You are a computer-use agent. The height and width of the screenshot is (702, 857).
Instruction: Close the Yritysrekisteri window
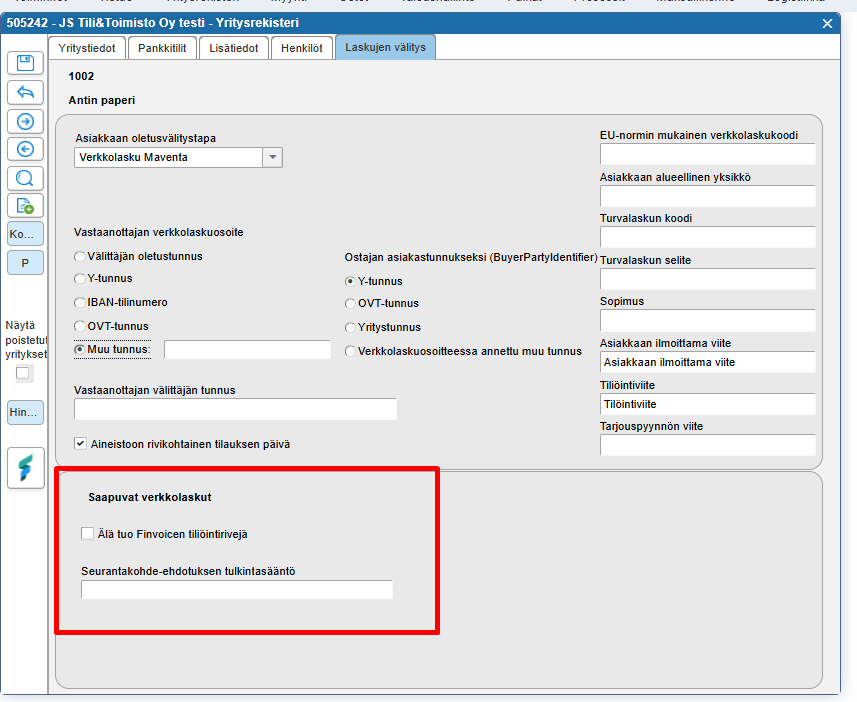coord(827,24)
